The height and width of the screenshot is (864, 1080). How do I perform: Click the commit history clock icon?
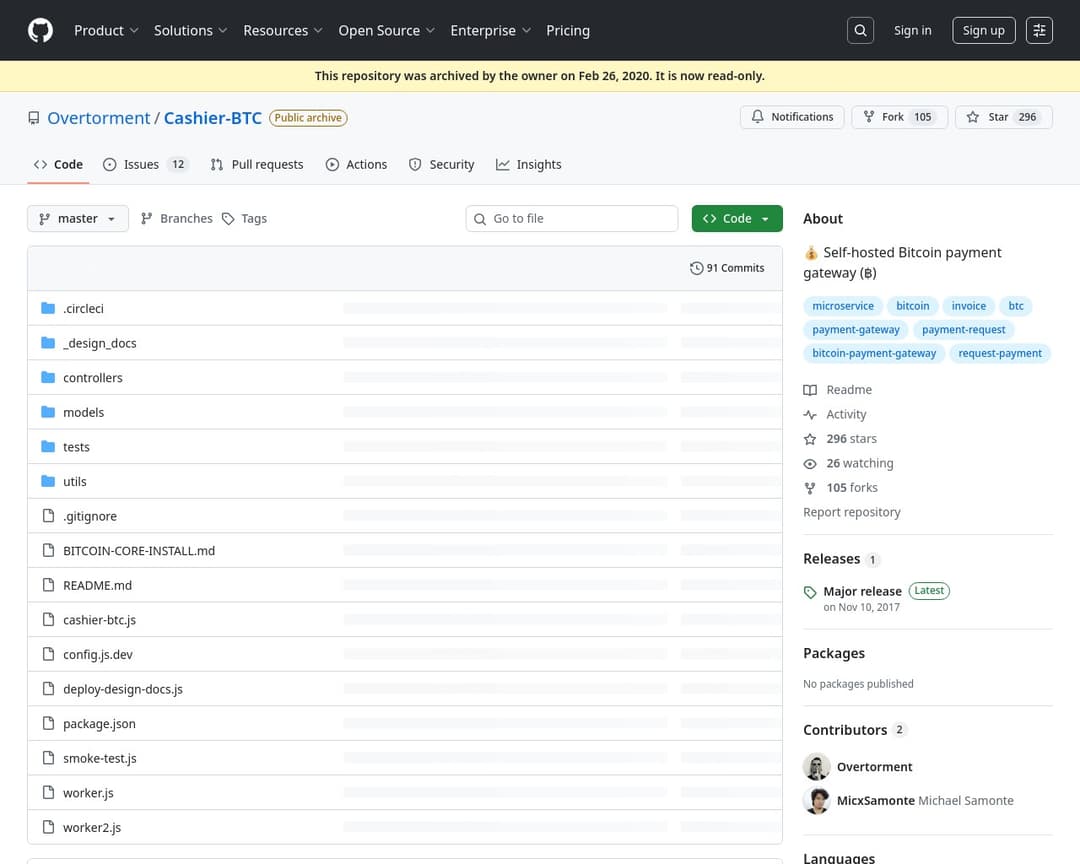[696, 268]
